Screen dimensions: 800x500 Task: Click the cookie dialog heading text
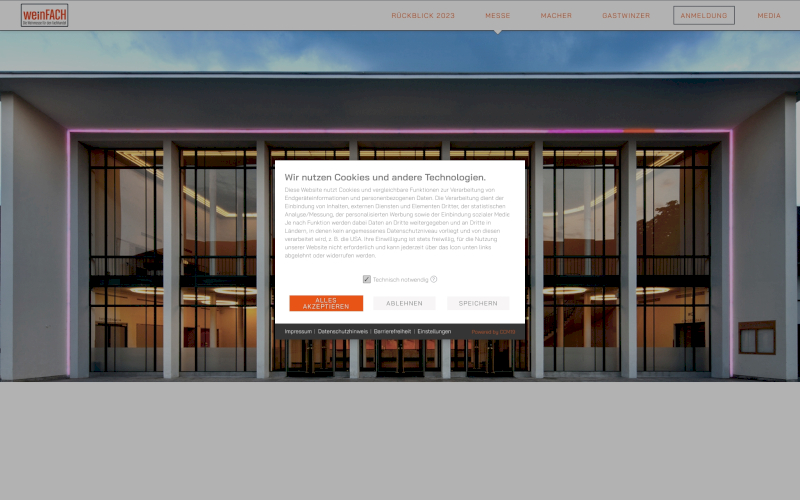385,177
